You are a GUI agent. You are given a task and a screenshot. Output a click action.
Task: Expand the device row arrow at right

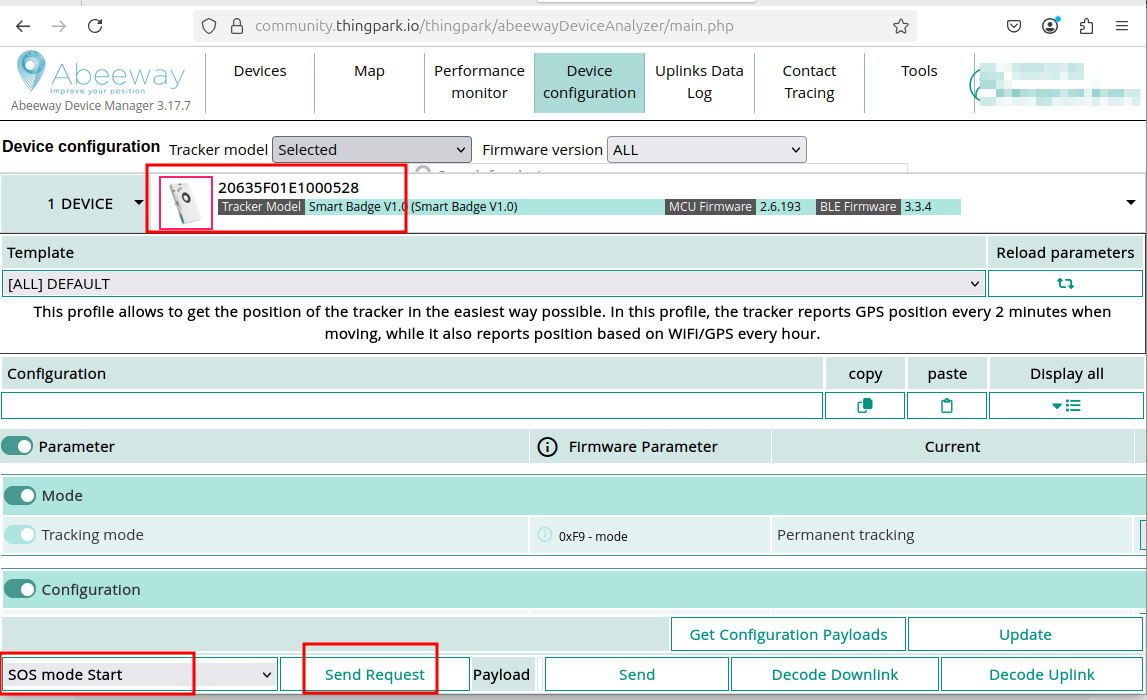(x=1130, y=203)
